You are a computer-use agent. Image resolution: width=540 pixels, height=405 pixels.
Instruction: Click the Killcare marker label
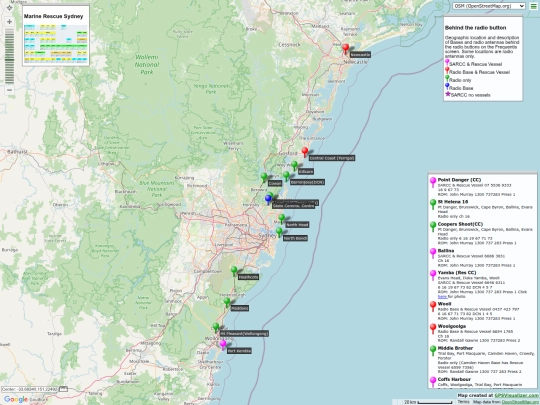pyautogui.click(x=306, y=172)
